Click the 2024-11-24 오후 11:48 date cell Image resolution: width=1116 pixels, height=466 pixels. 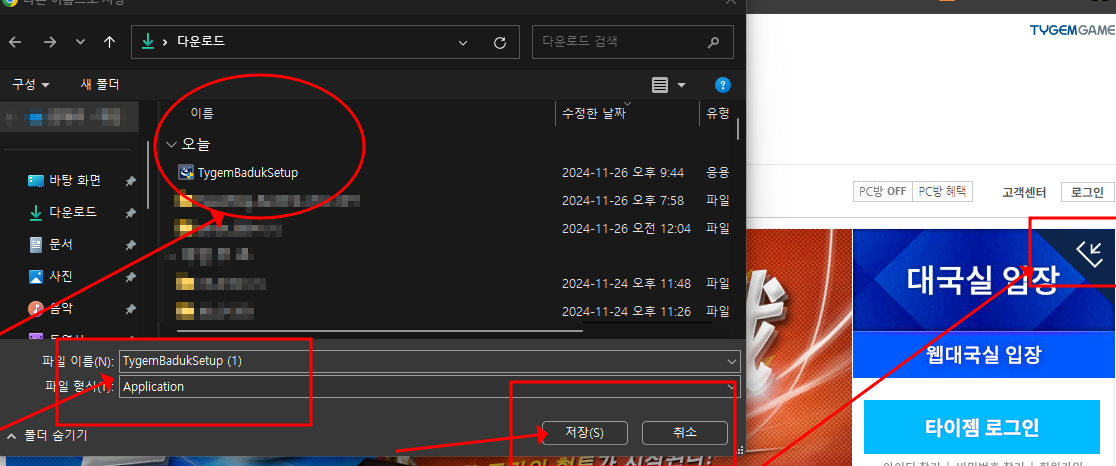(626, 283)
